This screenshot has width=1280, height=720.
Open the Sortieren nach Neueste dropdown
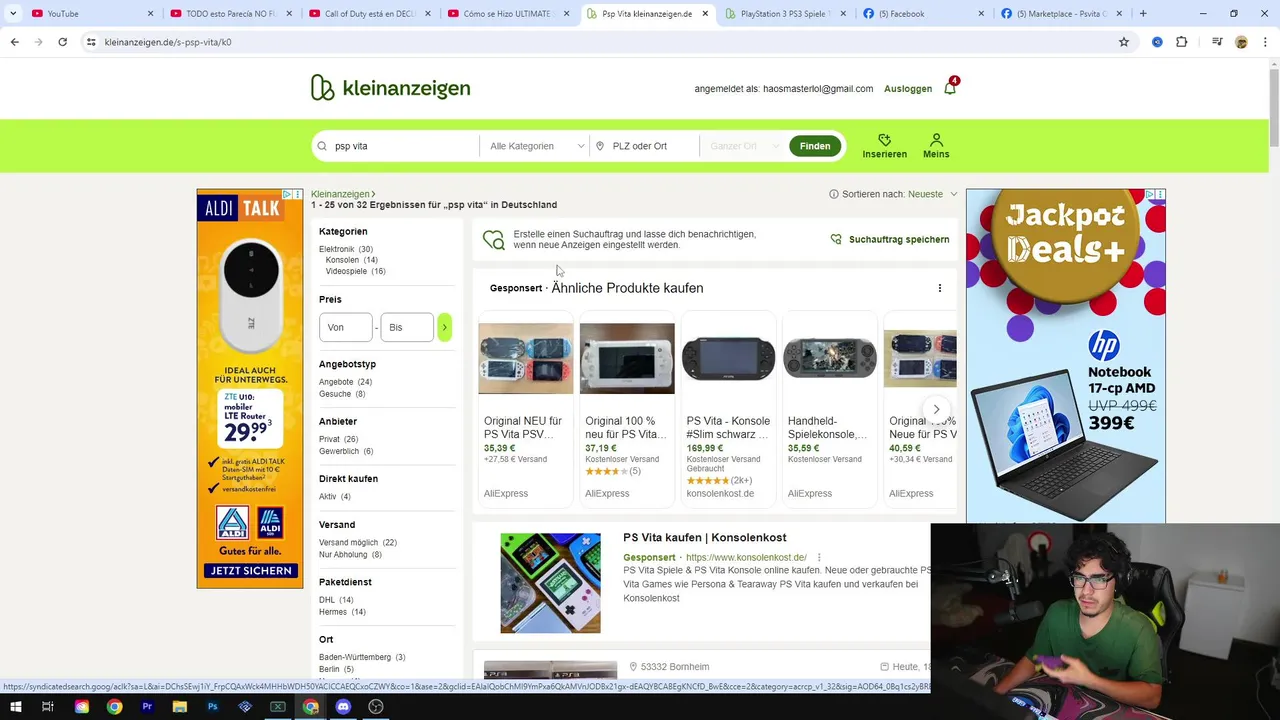932,194
